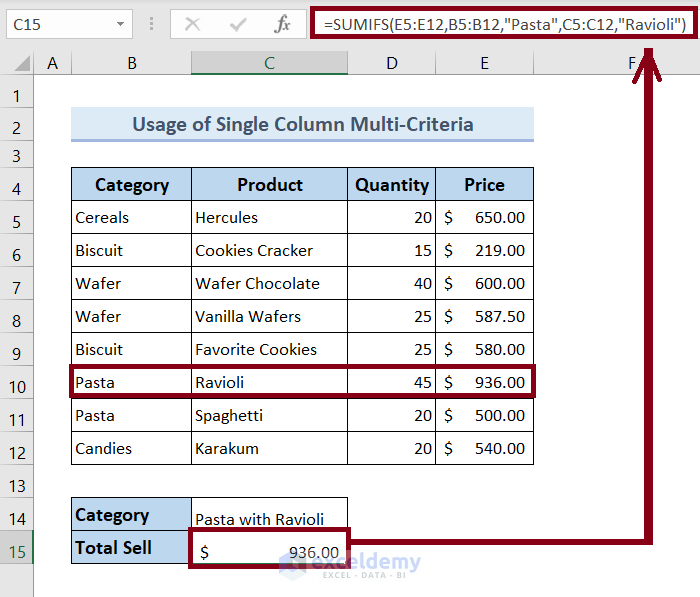700x597 pixels.
Task: Click the formula bar options dots
Action: coord(151,24)
